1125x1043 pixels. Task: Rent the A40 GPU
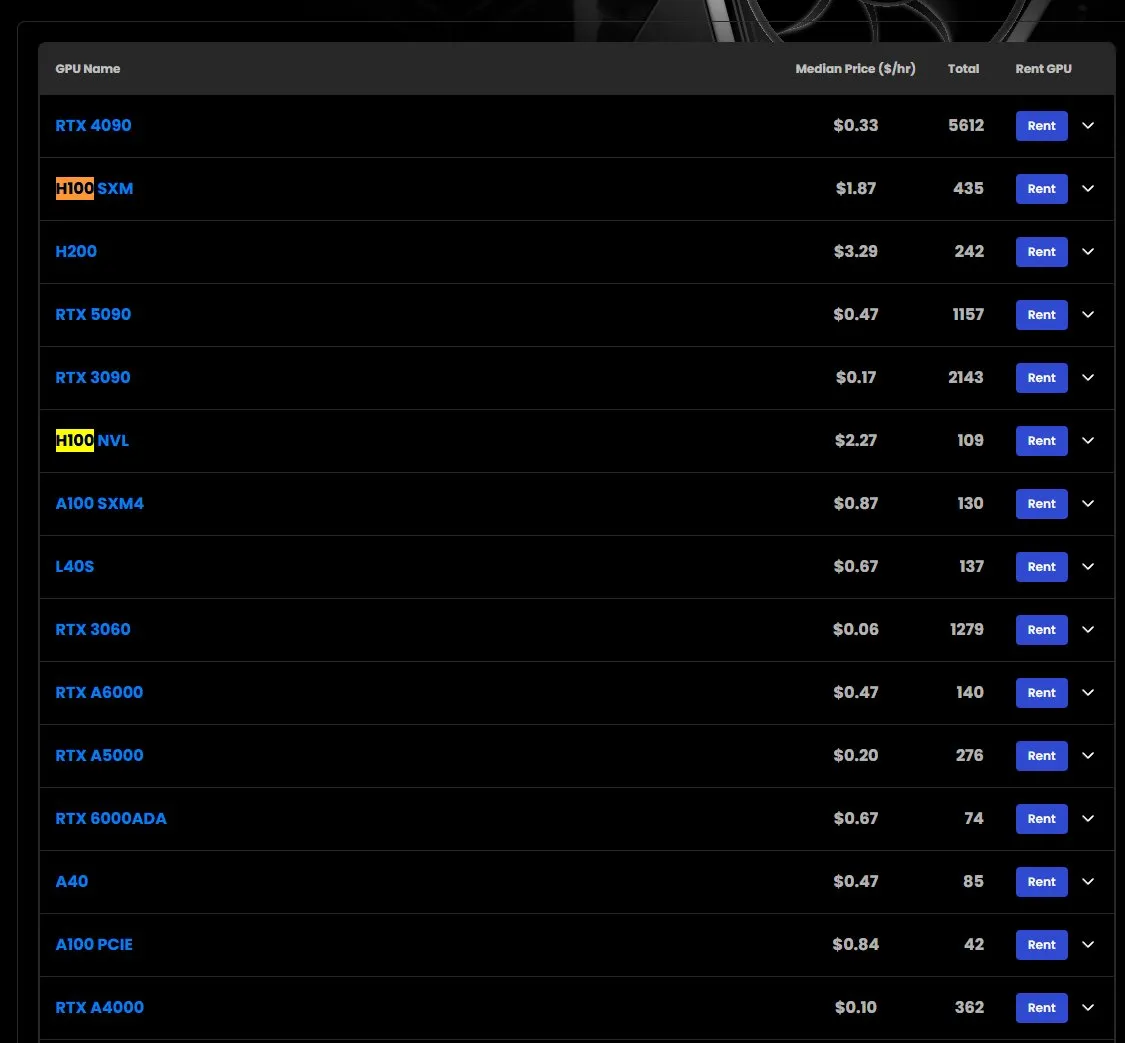pyautogui.click(x=1041, y=882)
